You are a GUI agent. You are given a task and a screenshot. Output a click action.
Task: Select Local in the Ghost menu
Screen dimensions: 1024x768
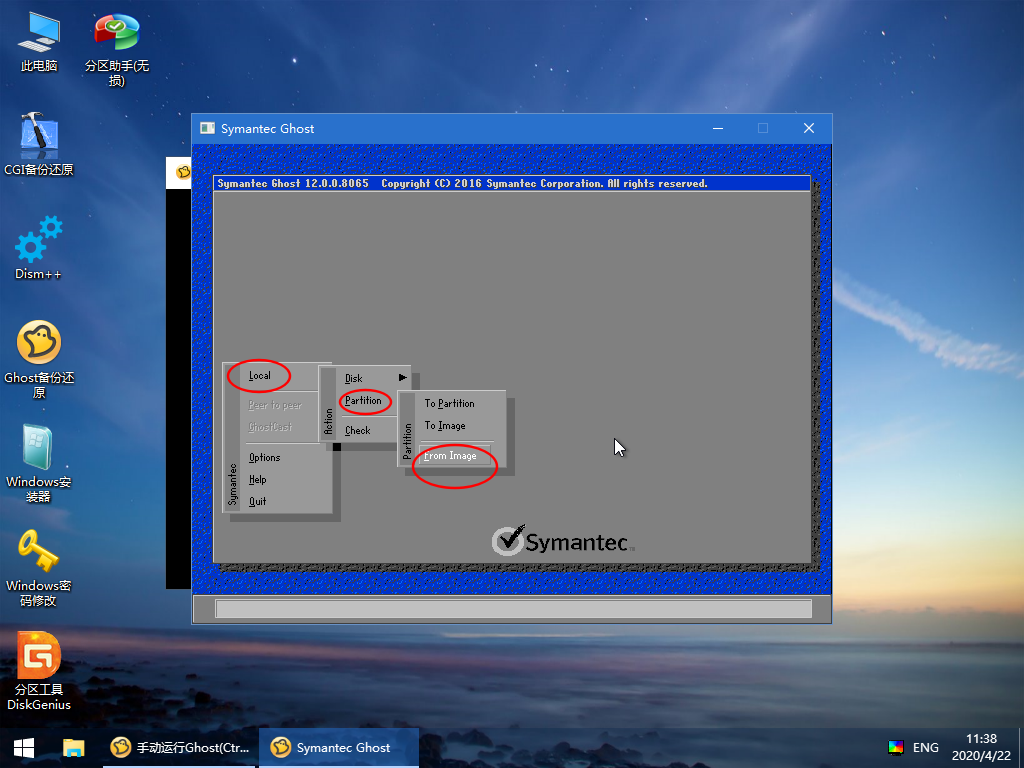pyautogui.click(x=259, y=376)
